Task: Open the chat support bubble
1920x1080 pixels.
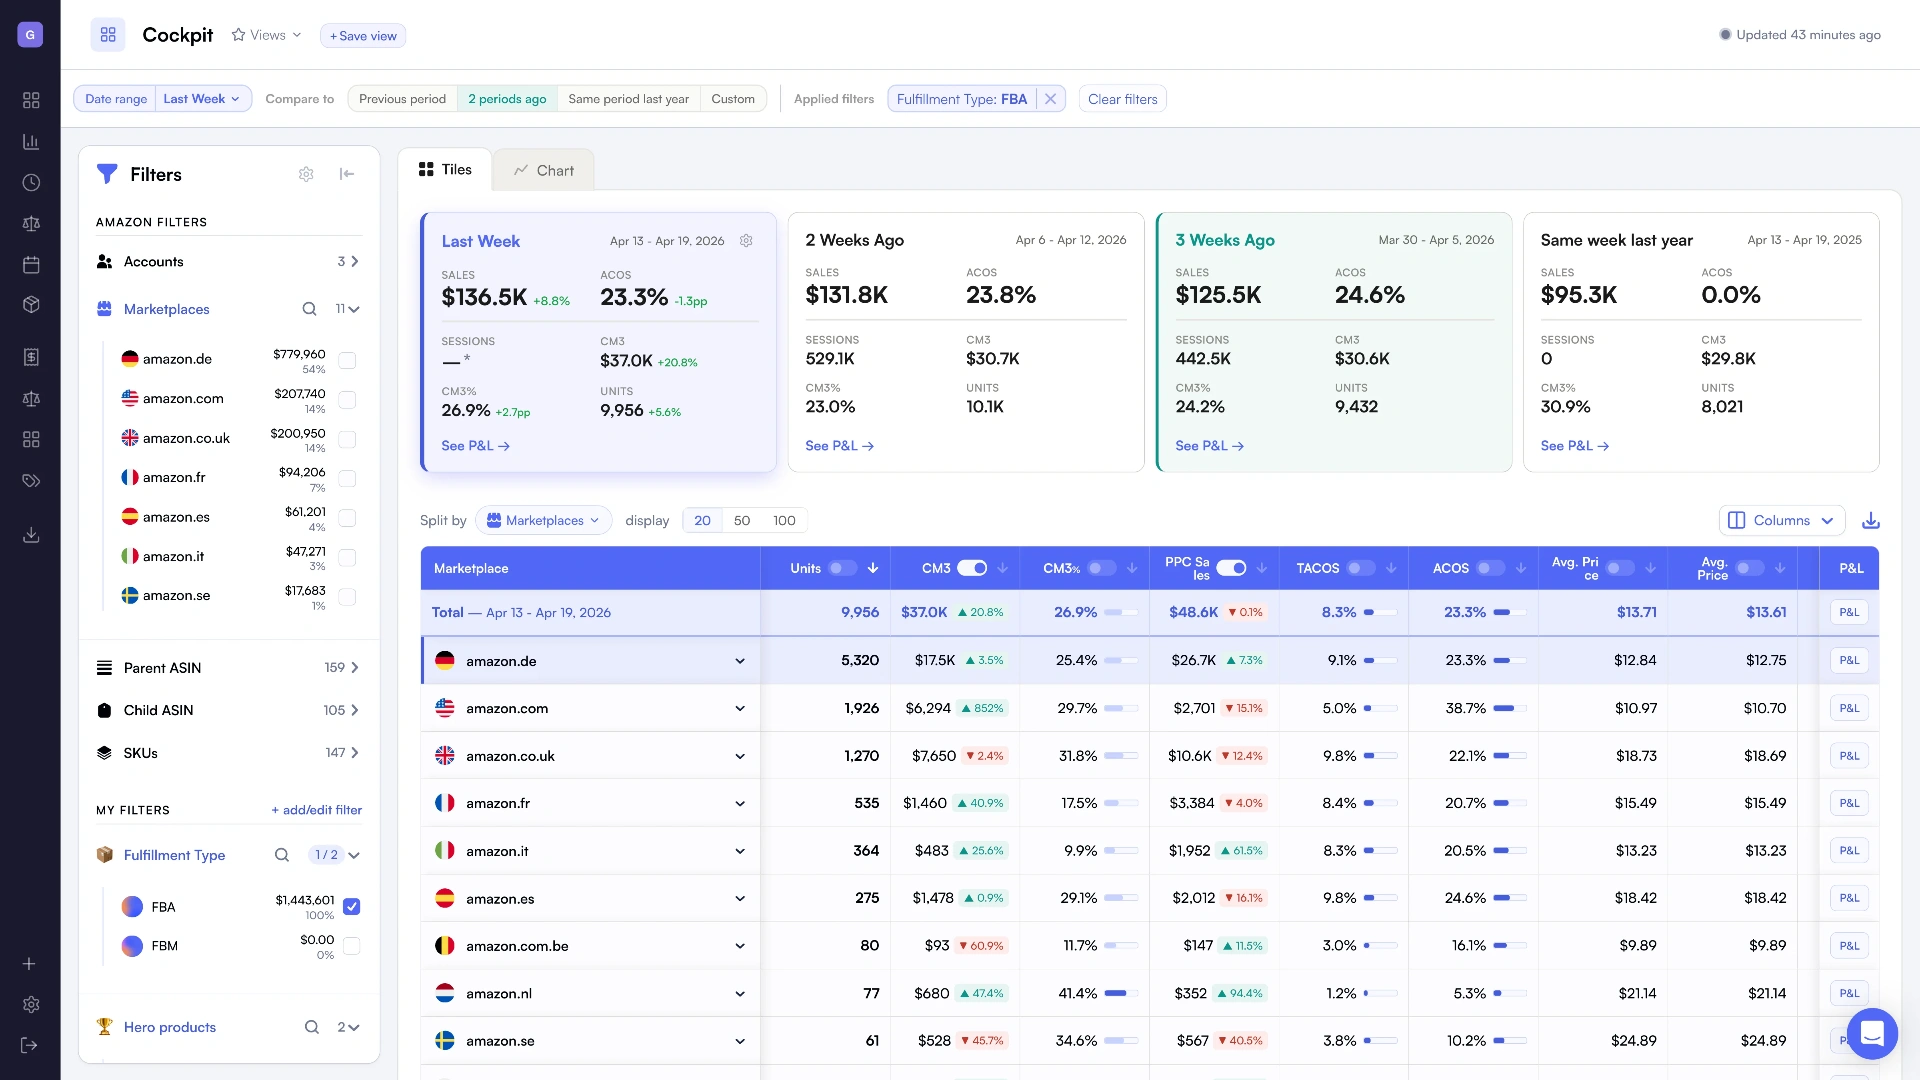Action: [x=1872, y=1033]
